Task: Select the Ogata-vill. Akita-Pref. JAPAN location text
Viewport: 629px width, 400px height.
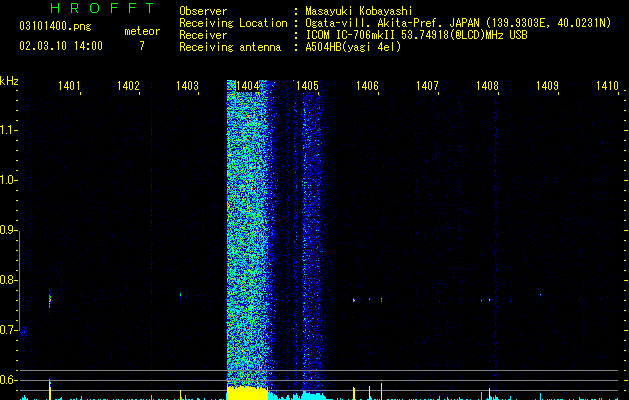Action: point(458,23)
